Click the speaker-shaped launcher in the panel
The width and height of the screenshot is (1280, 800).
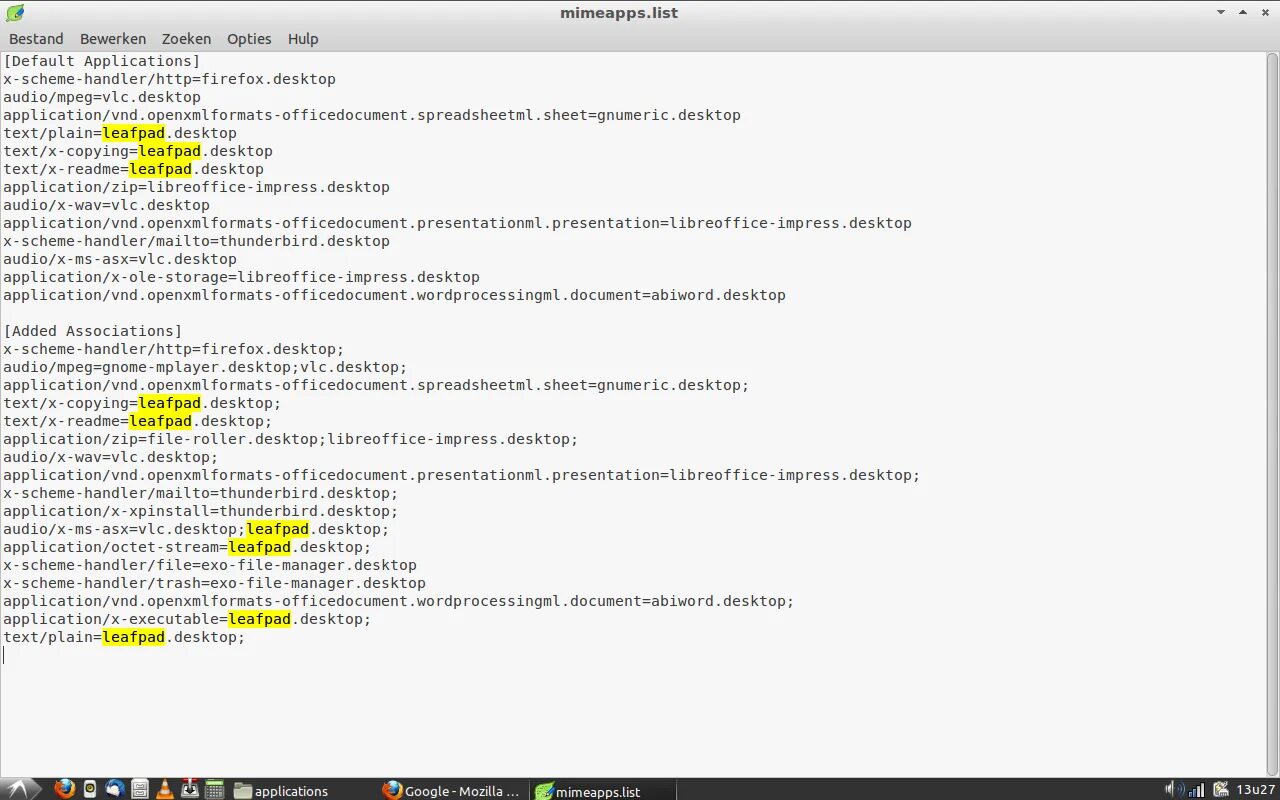(x=91, y=789)
